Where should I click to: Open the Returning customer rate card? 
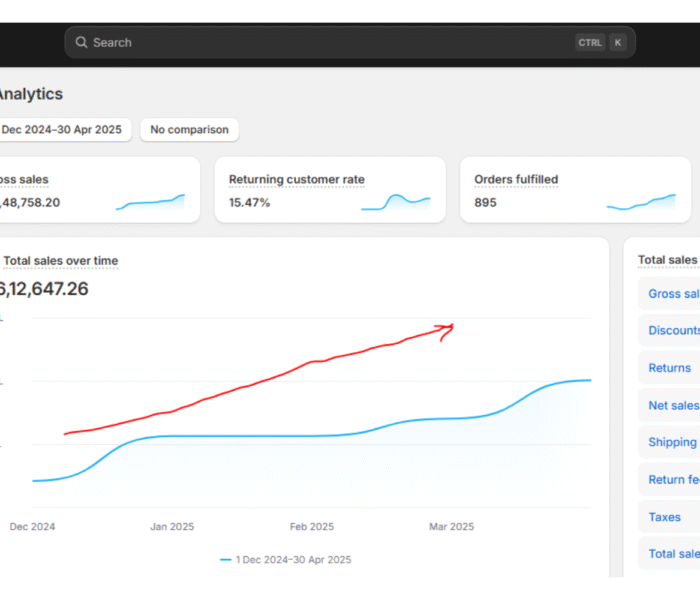tap(330, 190)
